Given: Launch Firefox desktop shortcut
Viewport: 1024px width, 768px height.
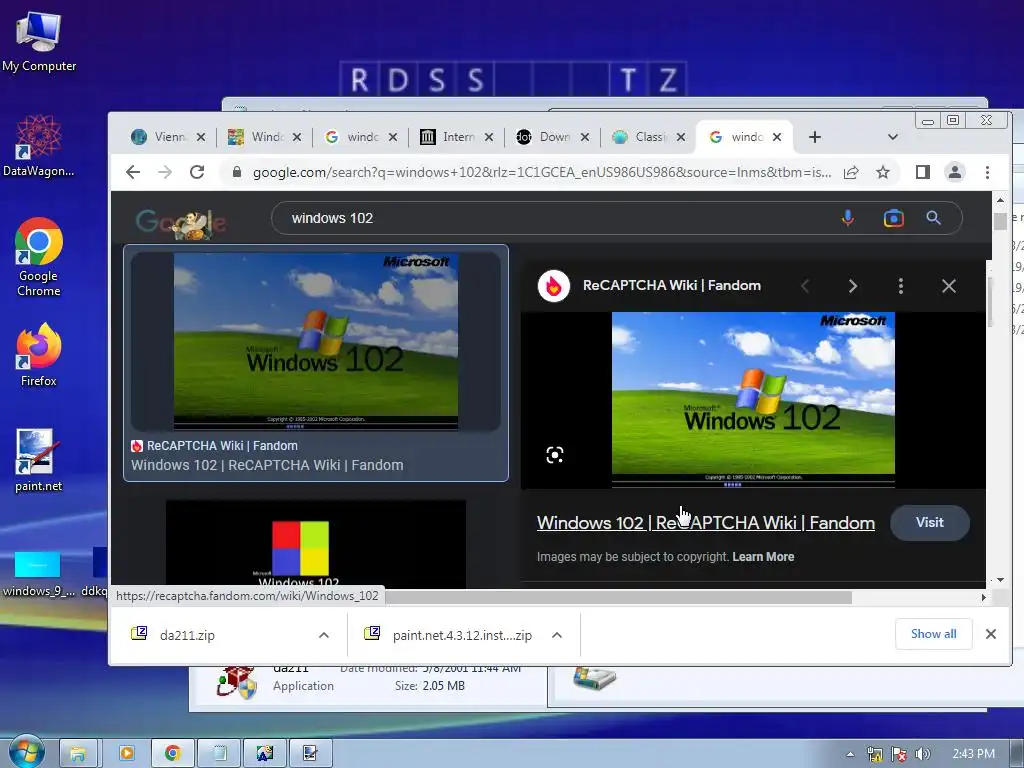Looking at the screenshot, I should (39, 355).
